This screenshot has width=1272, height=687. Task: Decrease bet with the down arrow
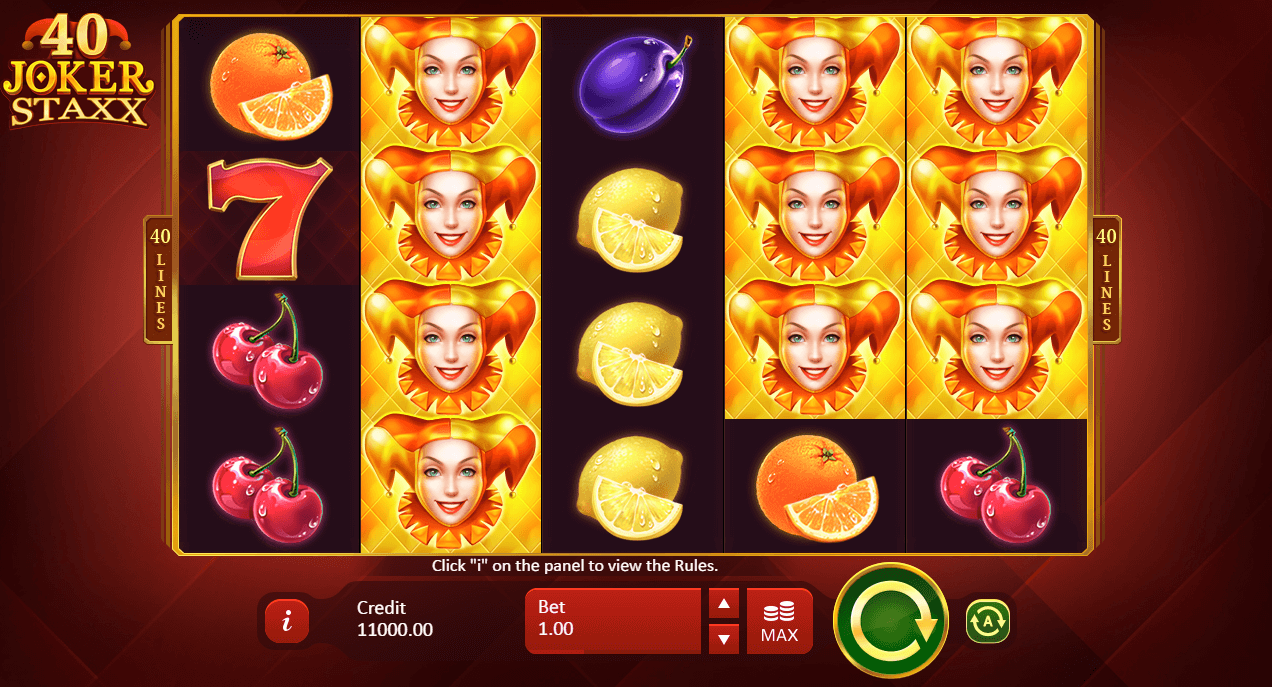point(724,638)
